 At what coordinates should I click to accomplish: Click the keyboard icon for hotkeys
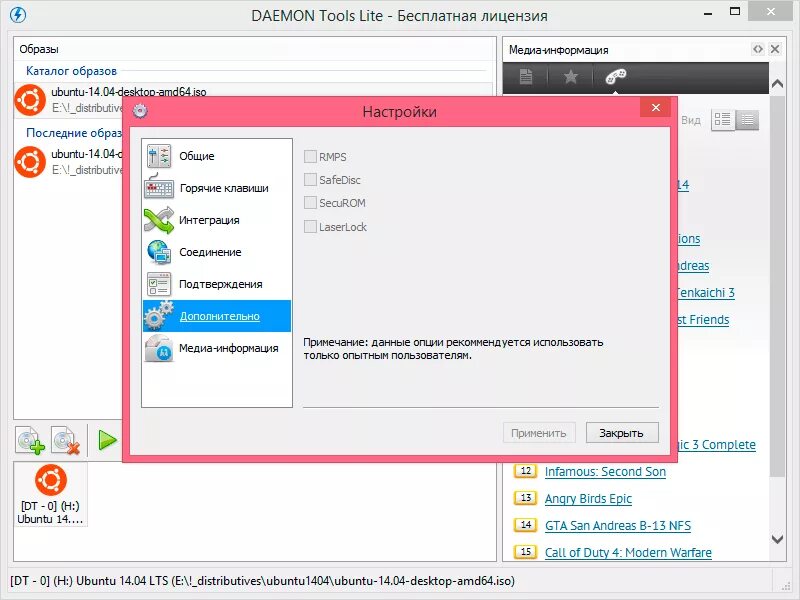159,187
